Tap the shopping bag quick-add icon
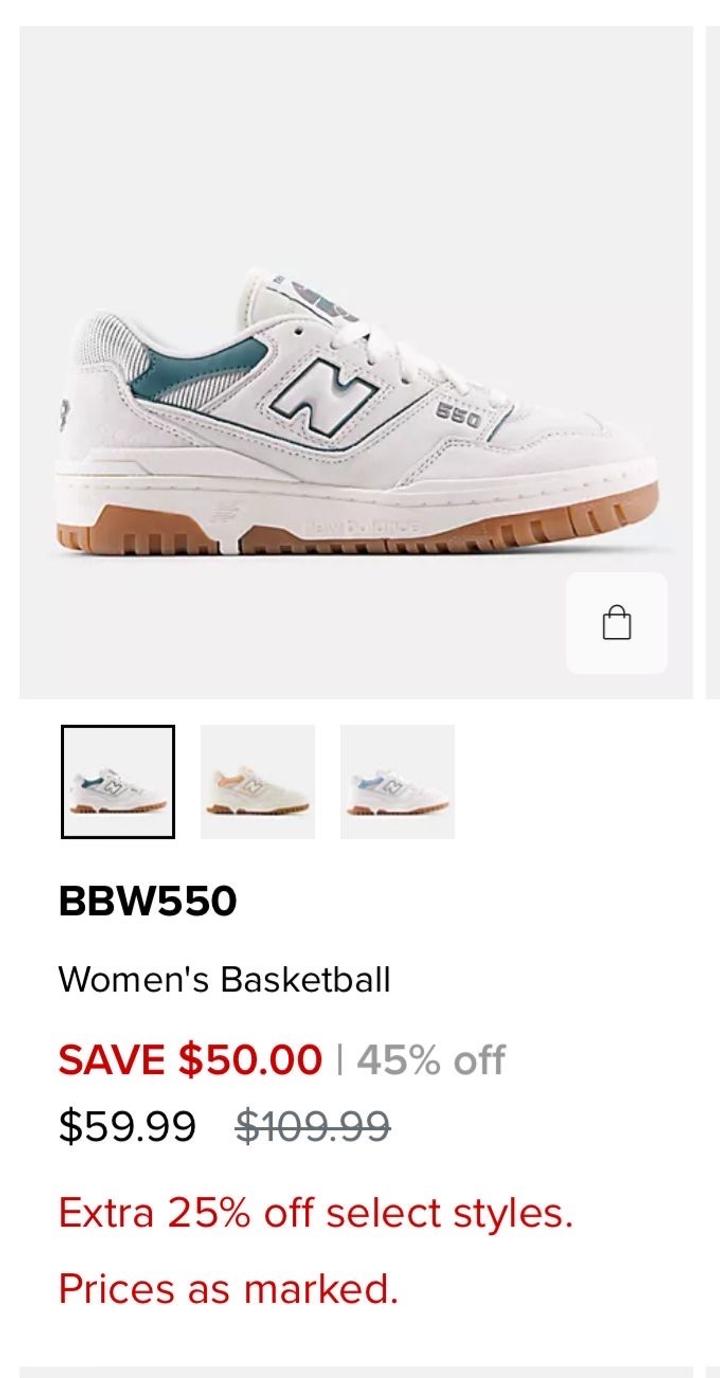 click(617, 623)
